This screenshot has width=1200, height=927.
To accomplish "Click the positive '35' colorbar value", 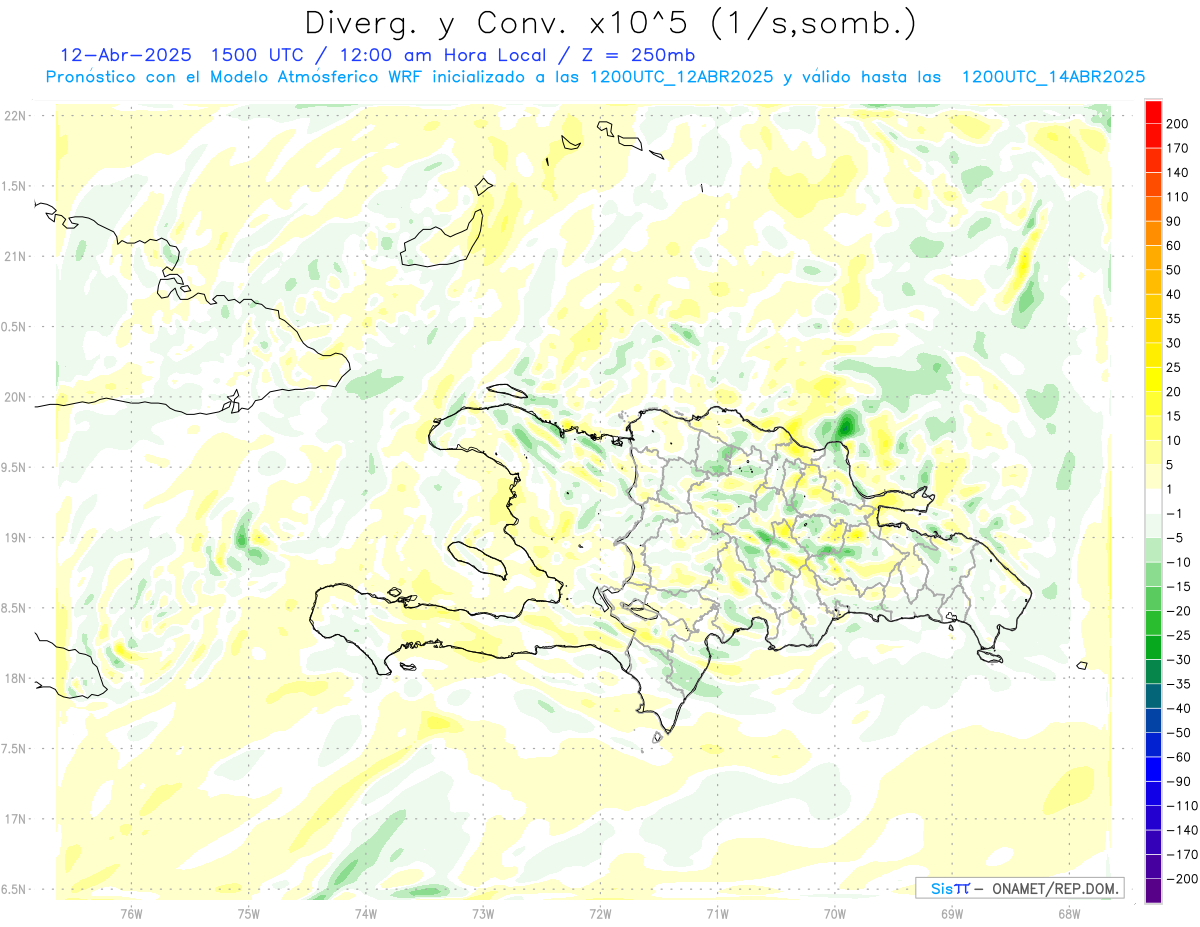I will [1176, 319].
